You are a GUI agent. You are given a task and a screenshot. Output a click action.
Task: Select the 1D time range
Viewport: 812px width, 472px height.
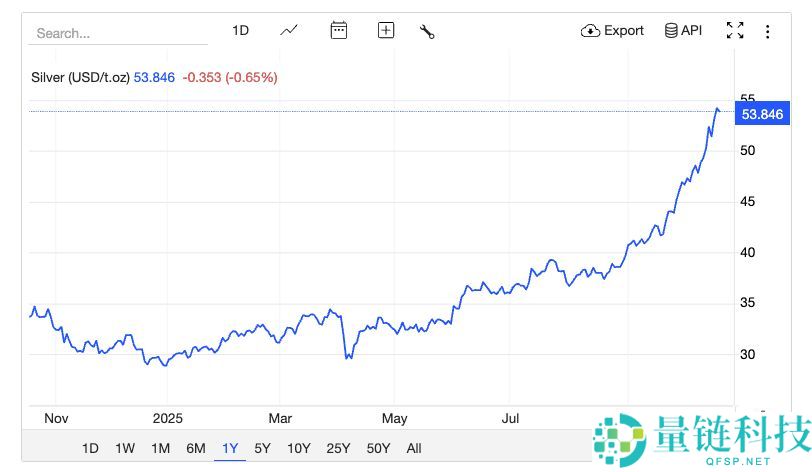coord(90,448)
